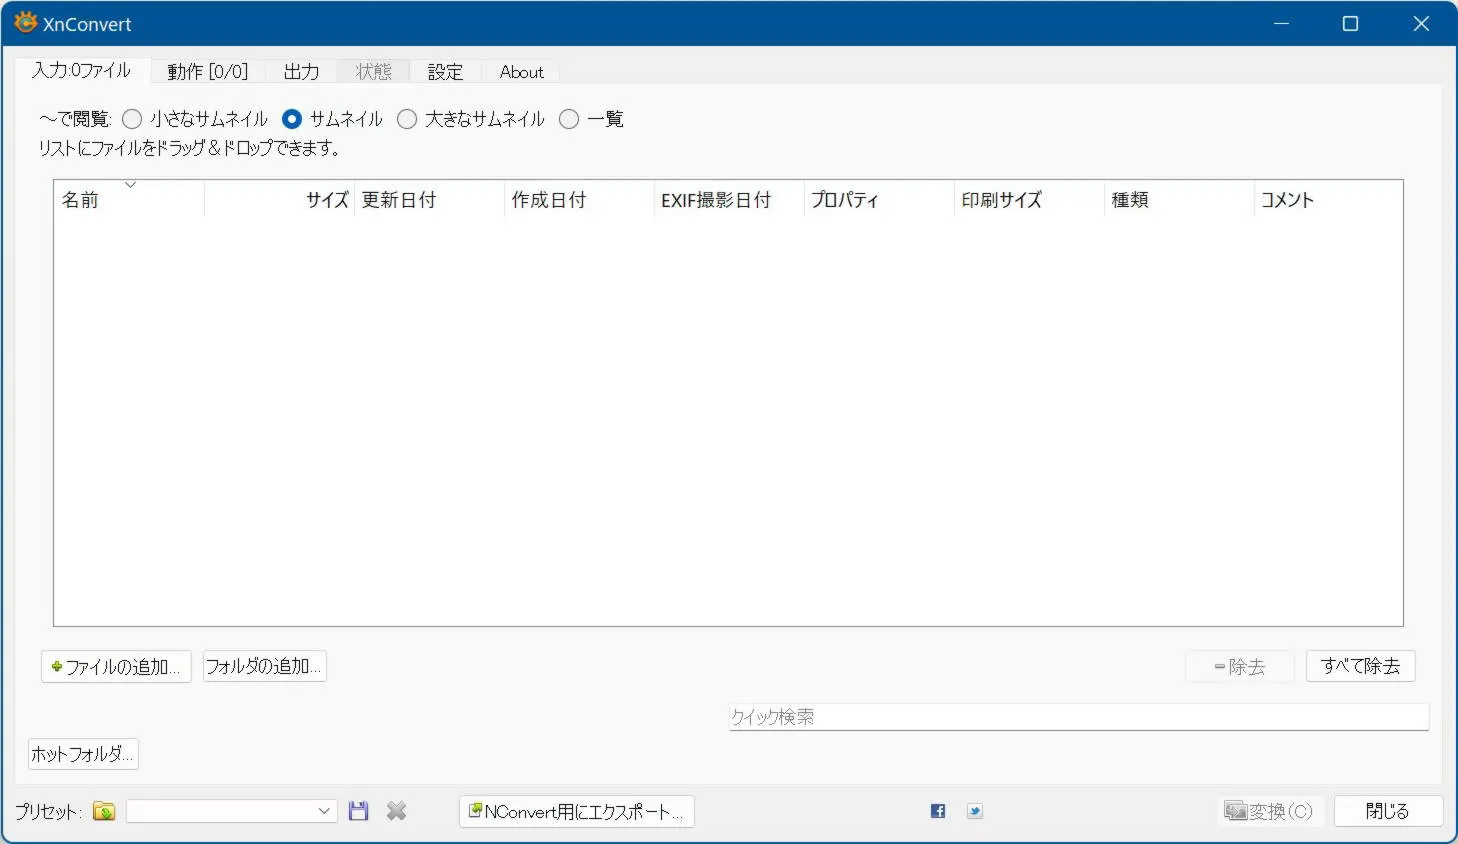Click フォルダの追加 button

point(265,666)
